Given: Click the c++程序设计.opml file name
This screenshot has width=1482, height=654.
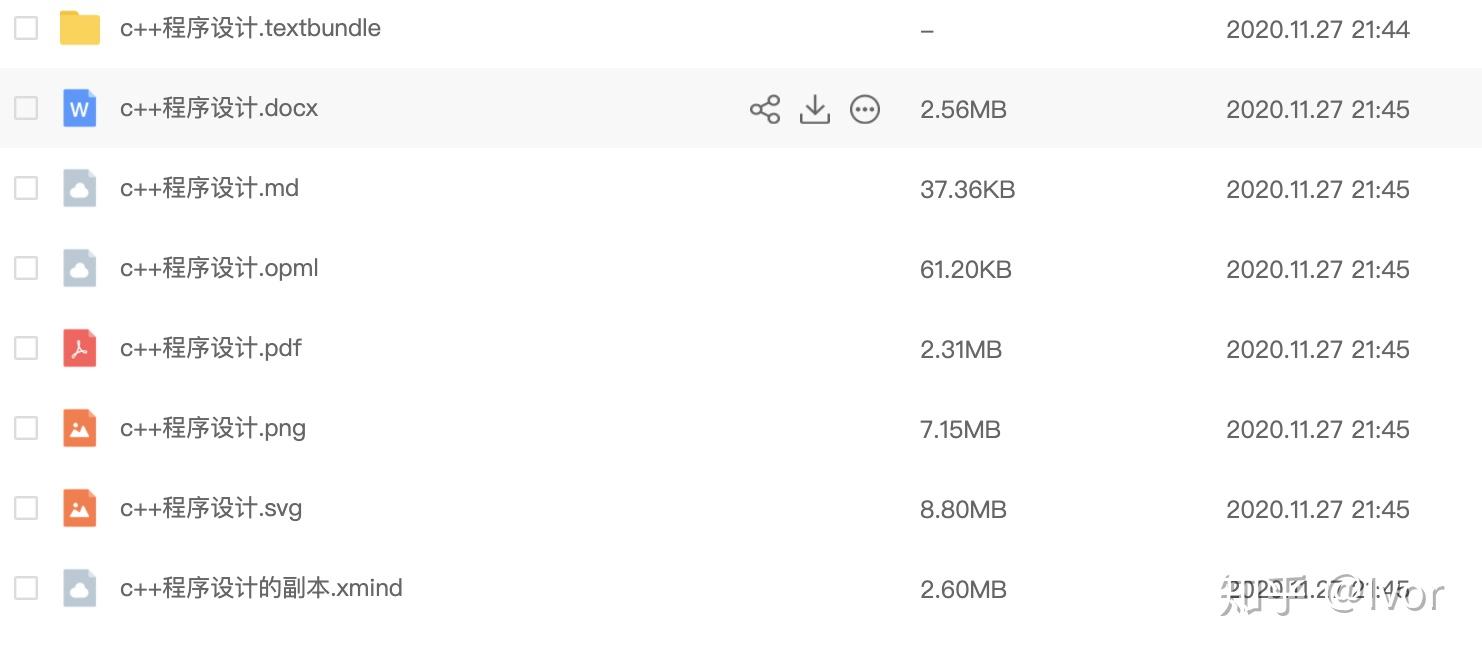Looking at the screenshot, I should pyautogui.click(x=219, y=268).
